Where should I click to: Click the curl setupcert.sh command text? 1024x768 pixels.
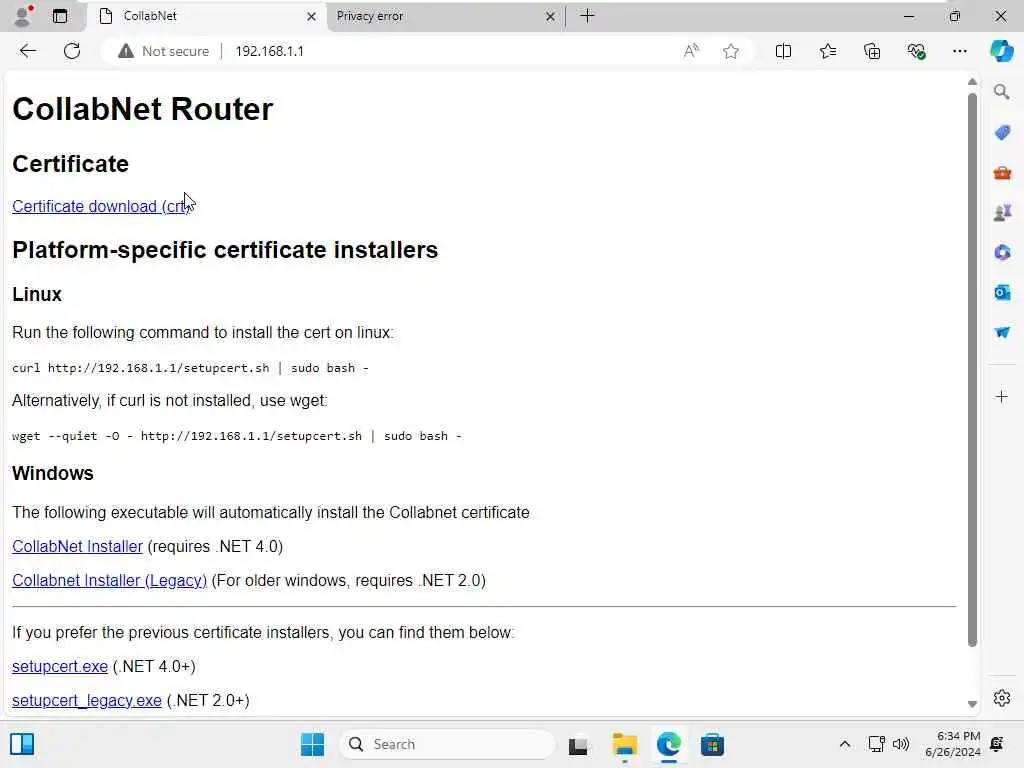pos(190,368)
